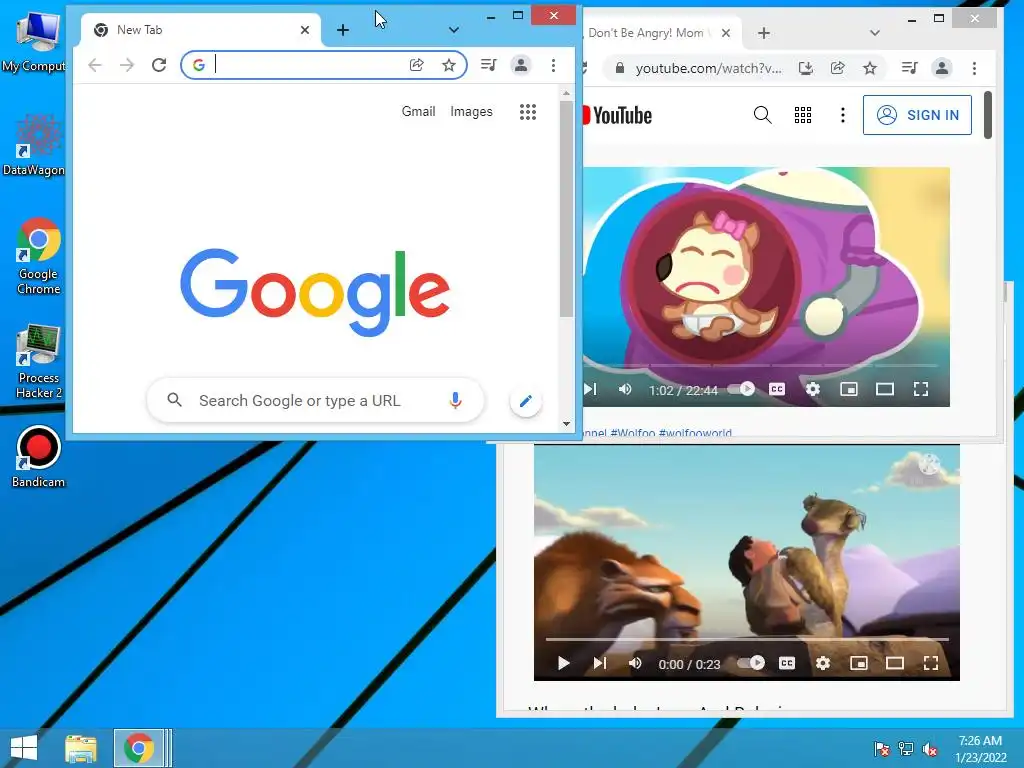Close the Don't Be Angry! Mom tab
Viewport: 1024px width, 768px height.
pos(726,33)
